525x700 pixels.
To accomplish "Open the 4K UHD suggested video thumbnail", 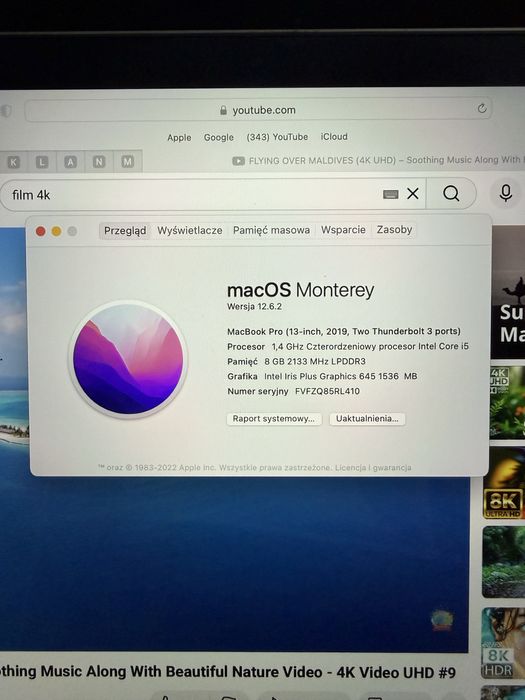I will (507, 402).
